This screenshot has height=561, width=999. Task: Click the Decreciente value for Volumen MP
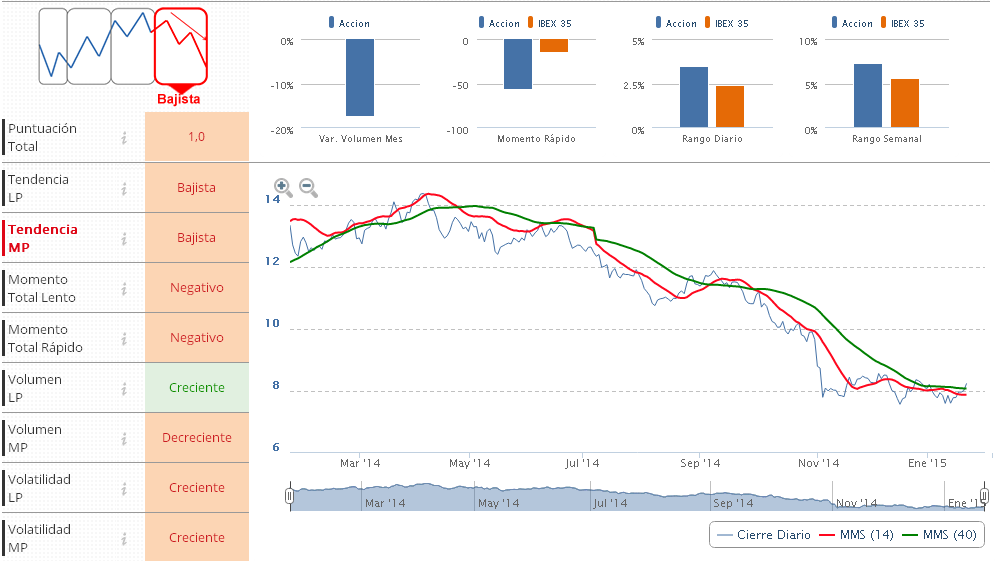coord(197,438)
